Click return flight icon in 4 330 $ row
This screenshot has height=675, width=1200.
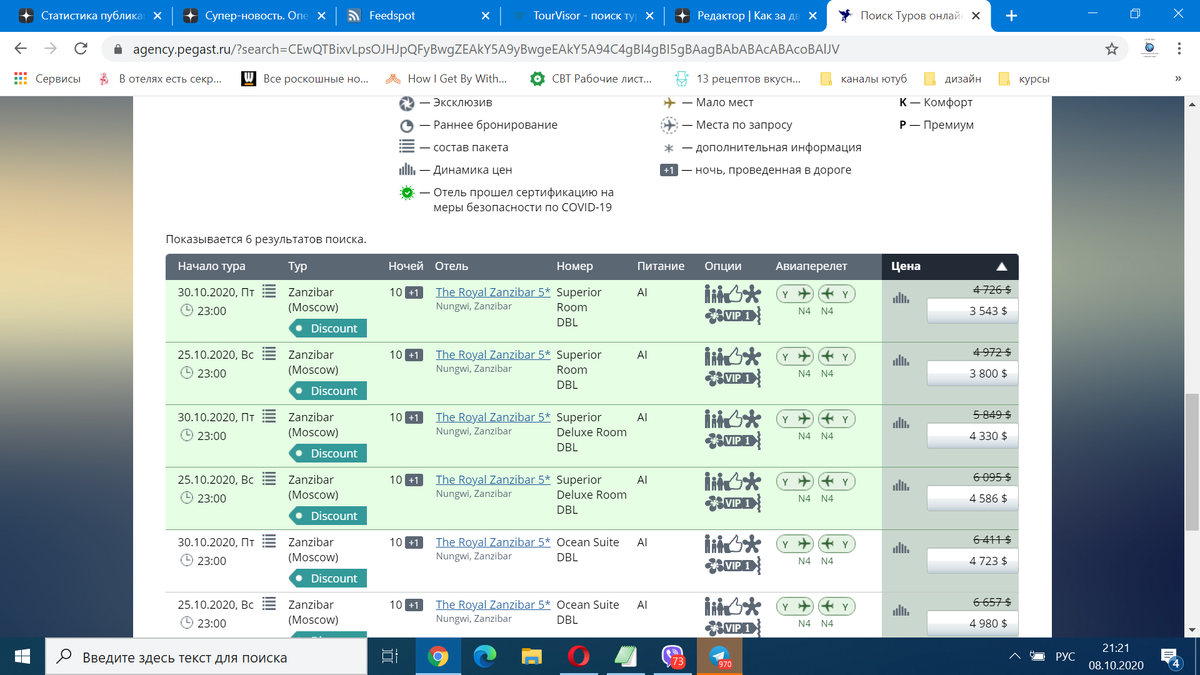click(x=837, y=419)
